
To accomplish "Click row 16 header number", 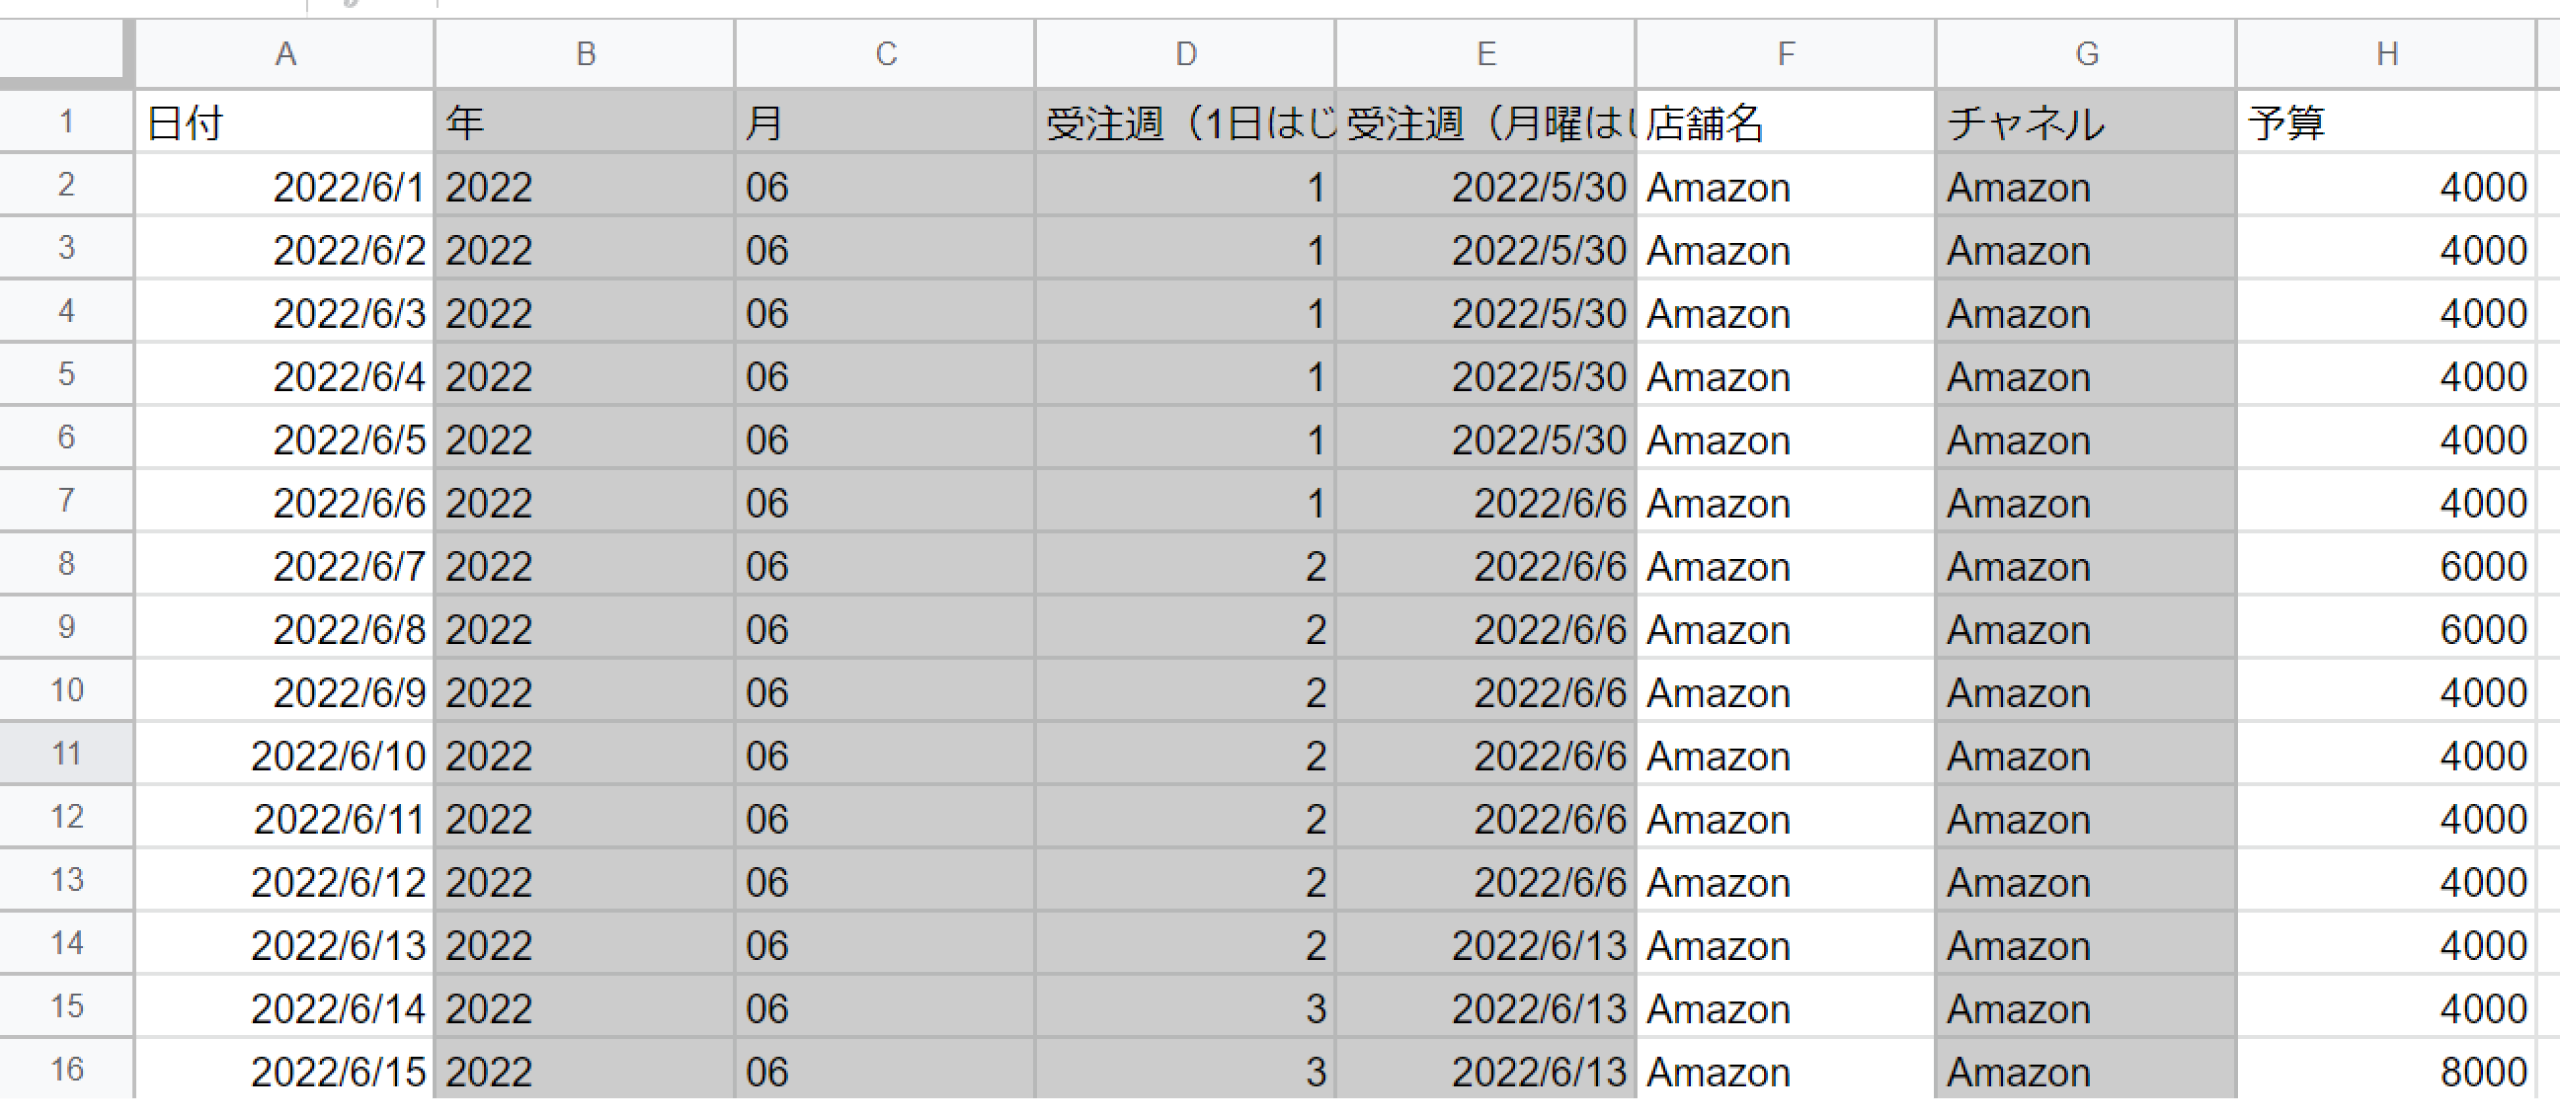I will click(66, 1070).
